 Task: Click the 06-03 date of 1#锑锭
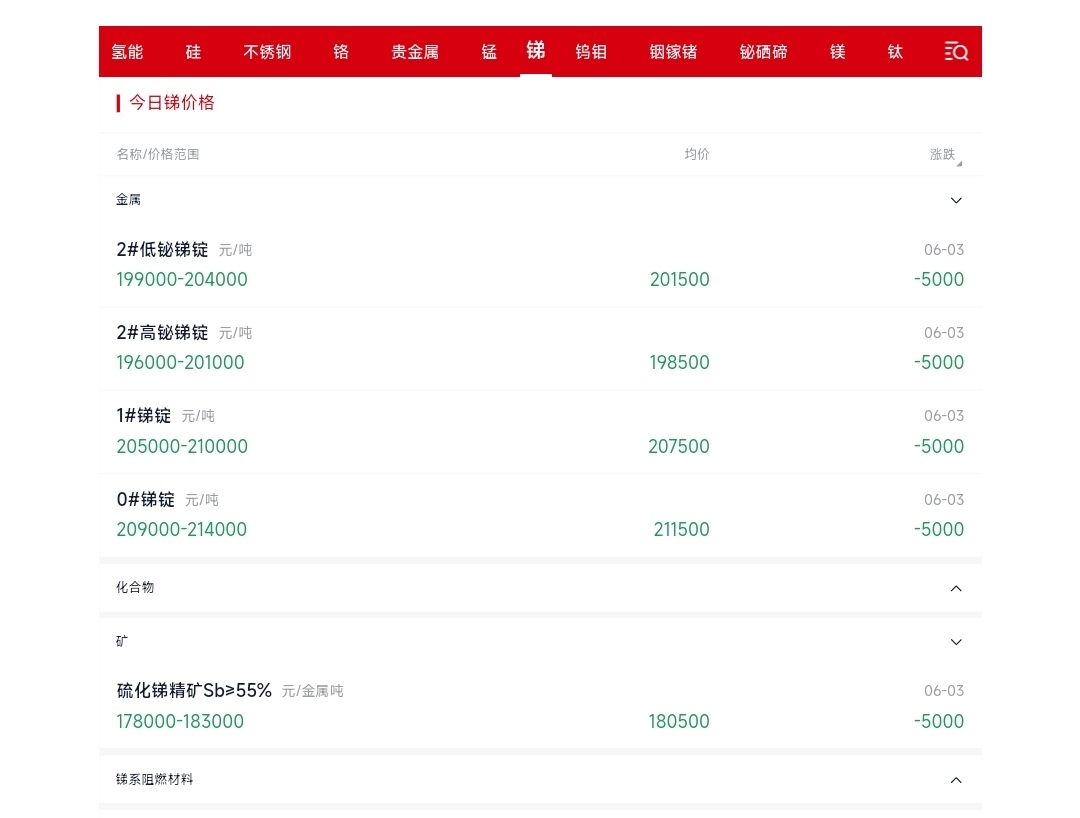tap(944, 416)
